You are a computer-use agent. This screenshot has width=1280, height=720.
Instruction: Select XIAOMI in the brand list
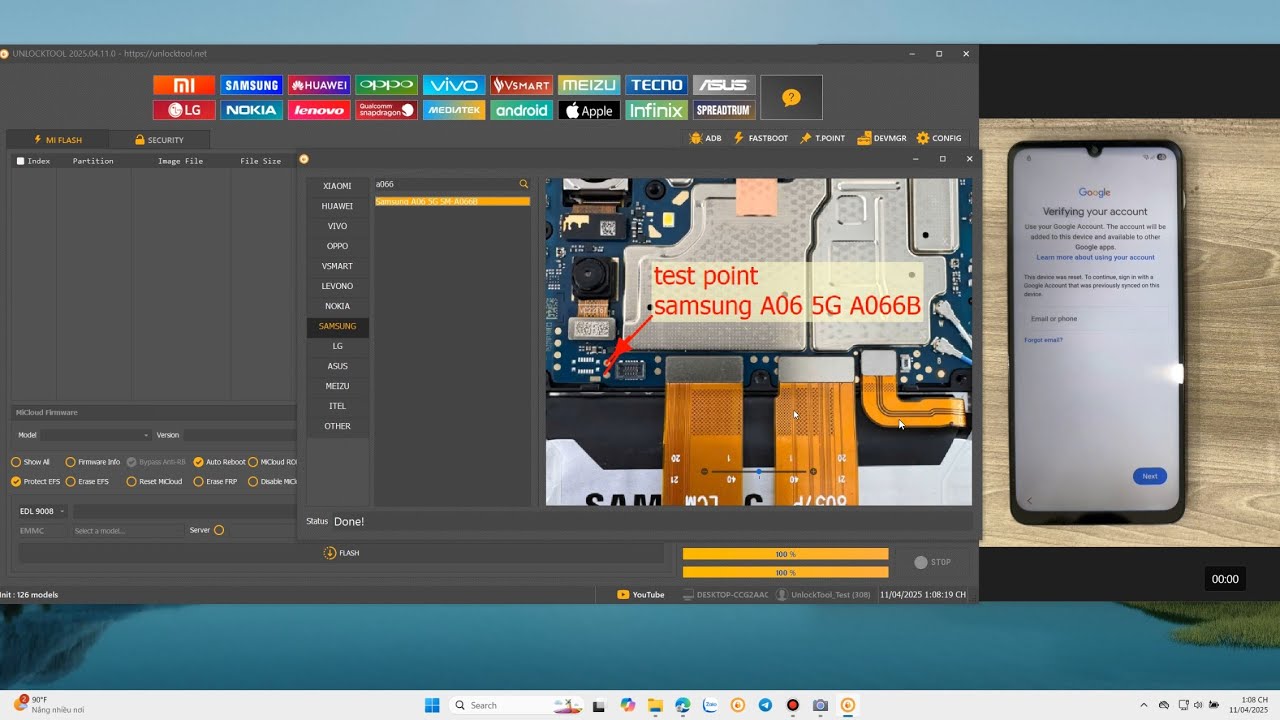(x=337, y=186)
